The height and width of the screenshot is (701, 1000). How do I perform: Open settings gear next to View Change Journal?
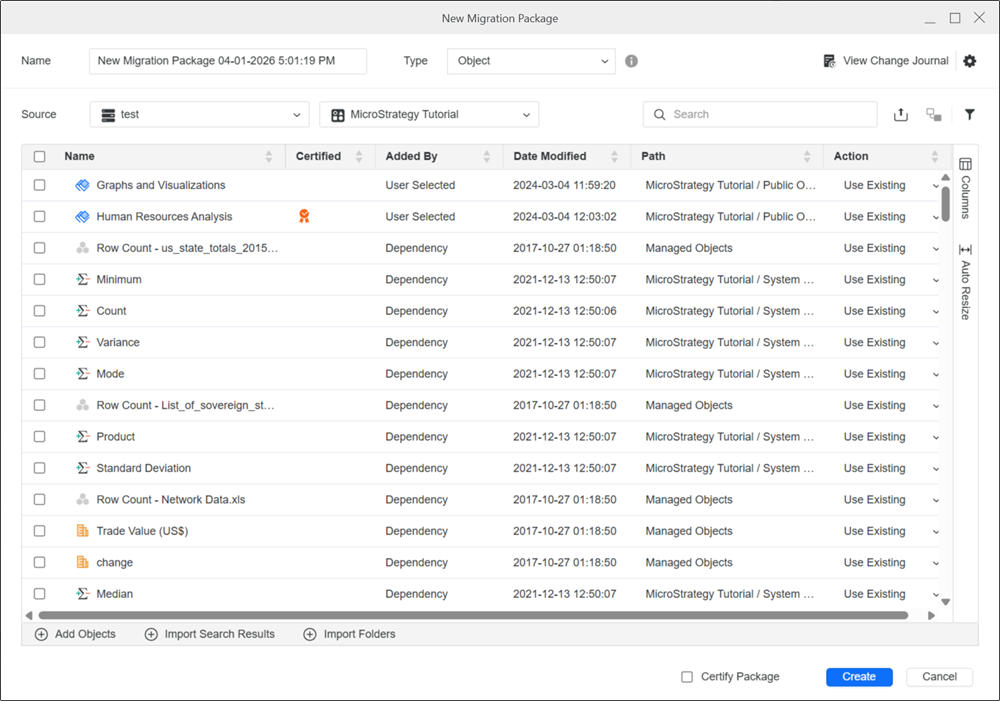pos(969,61)
